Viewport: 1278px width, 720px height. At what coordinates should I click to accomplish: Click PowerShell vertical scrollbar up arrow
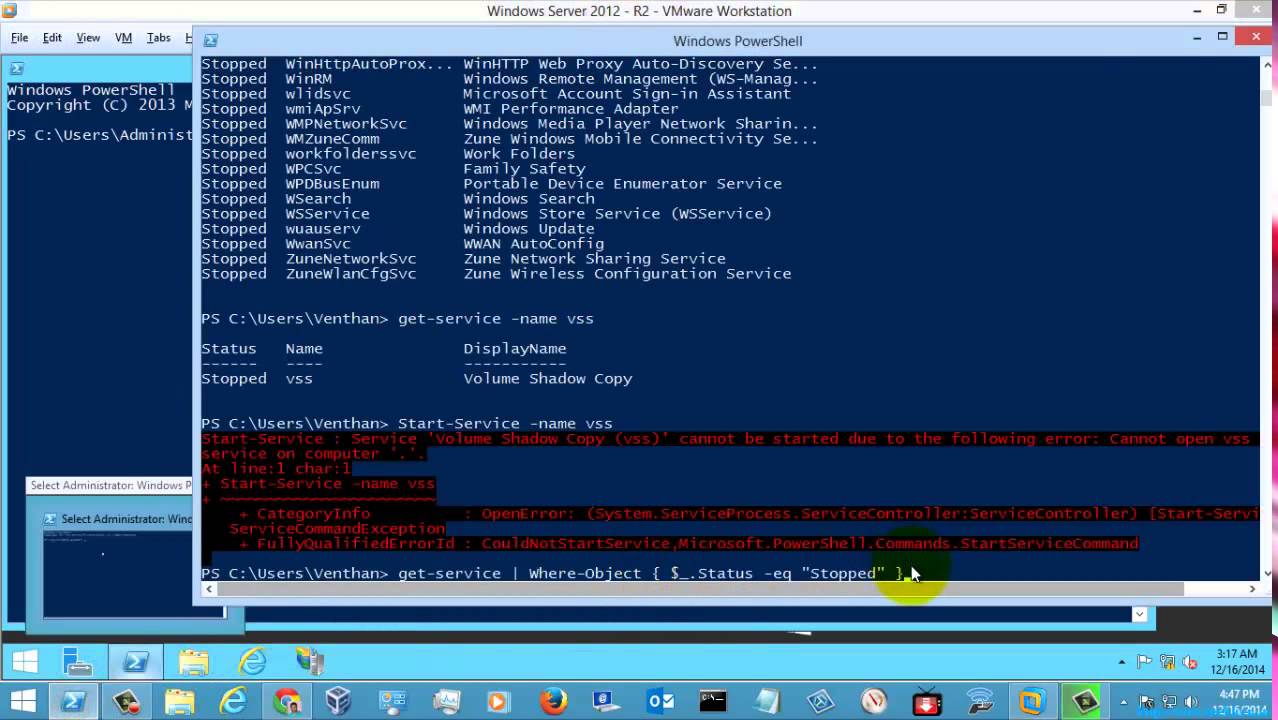click(1268, 64)
